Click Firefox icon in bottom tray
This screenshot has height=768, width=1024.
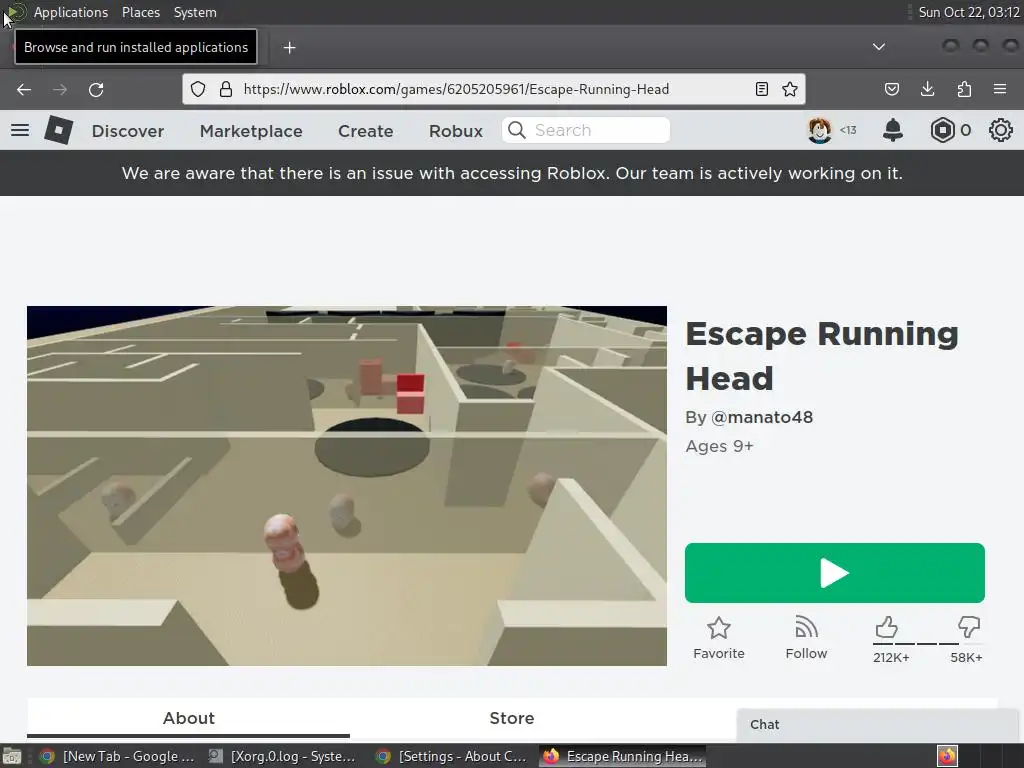point(947,756)
